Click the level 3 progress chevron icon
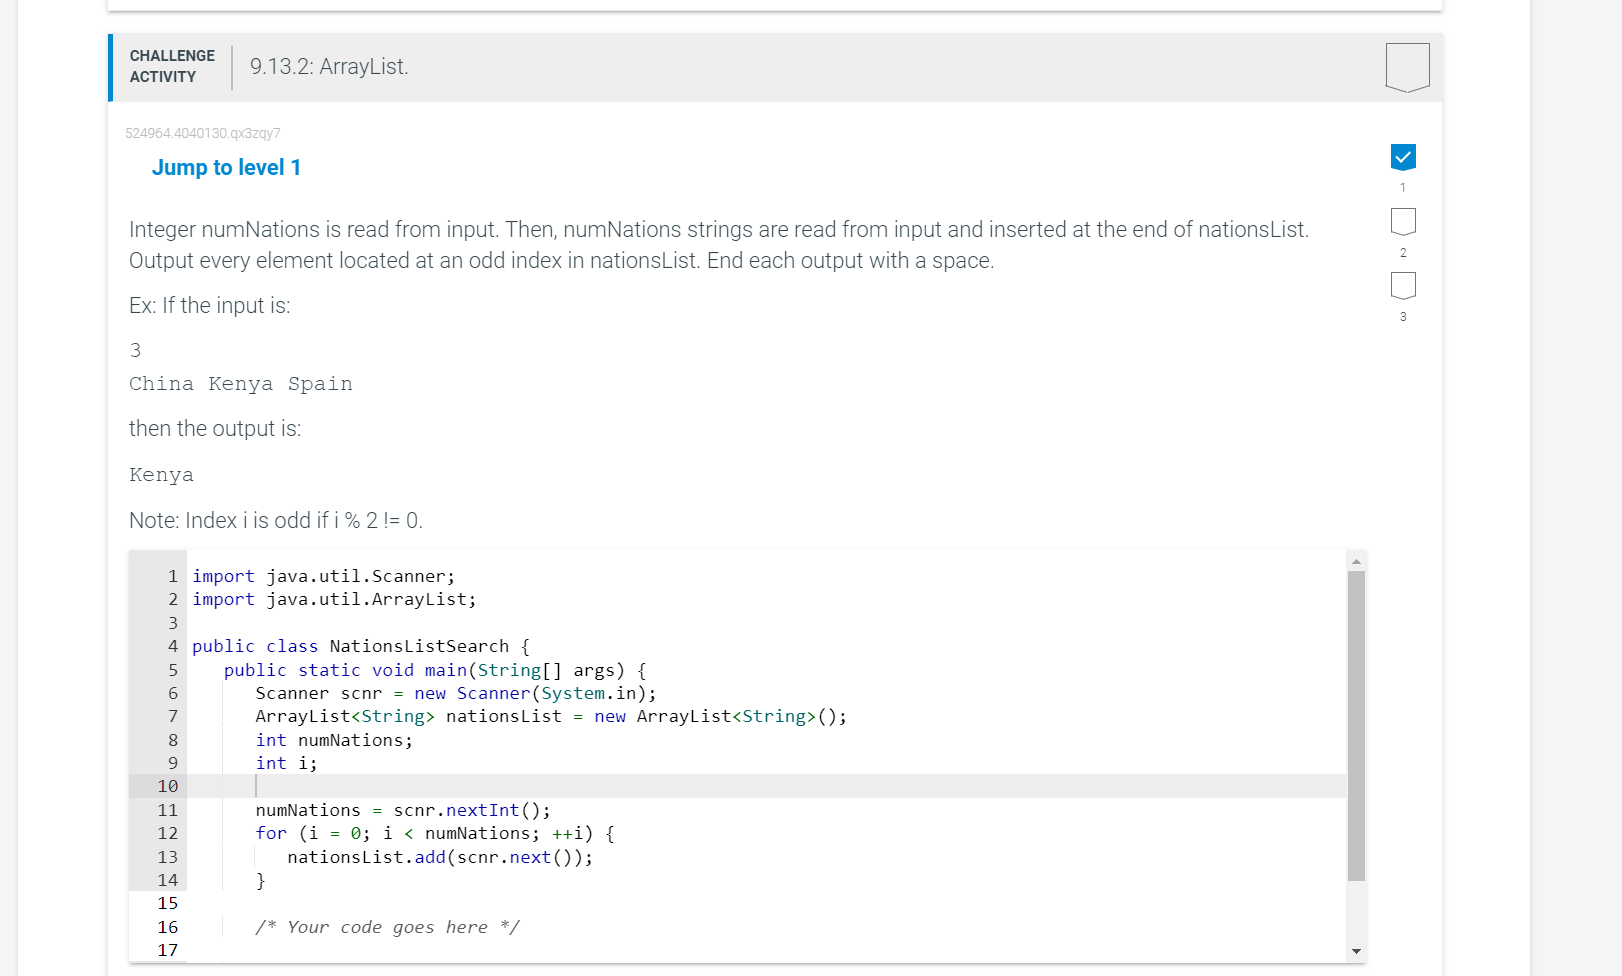1622x976 pixels. click(x=1403, y=285)
